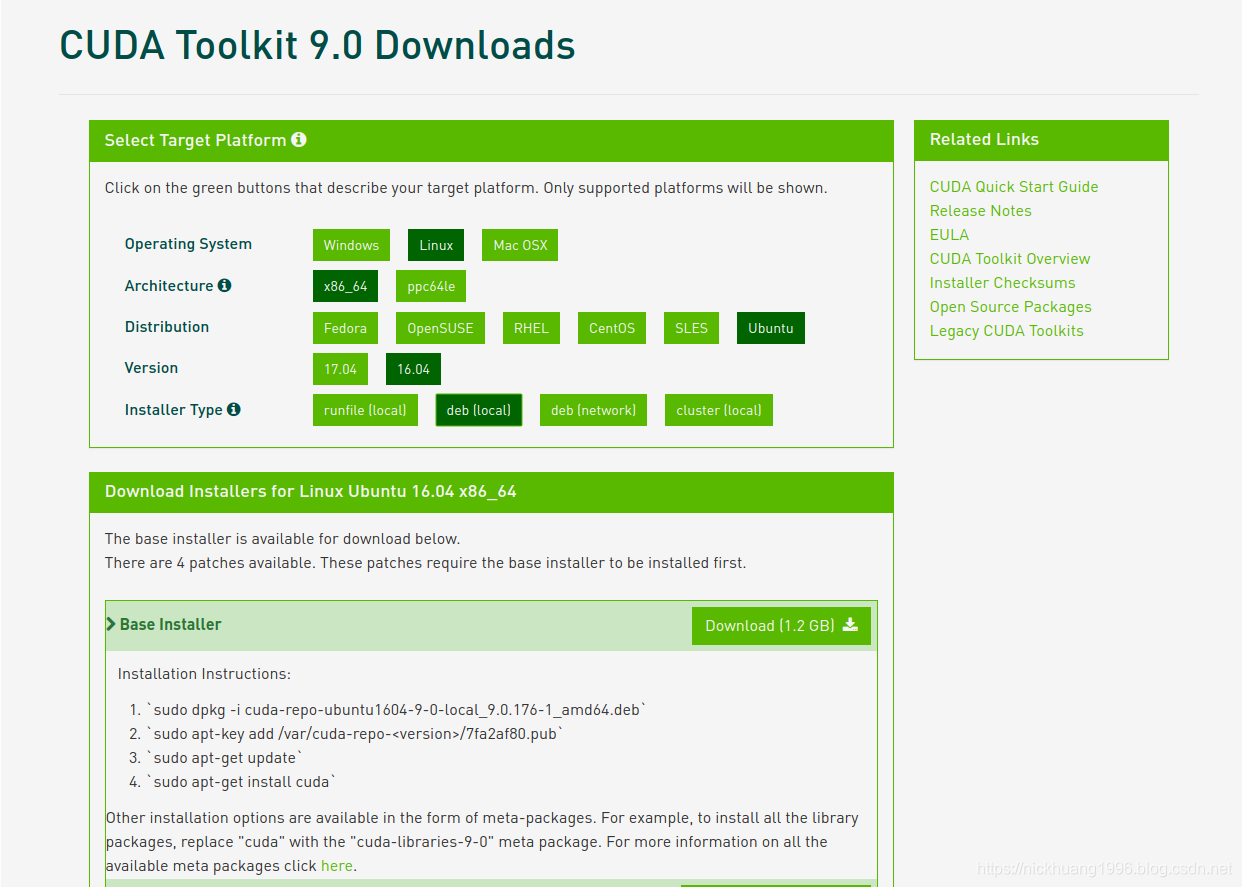Pick deb (local) installer type
This screenshot has height=887, width=1242.
pos(479,410)
